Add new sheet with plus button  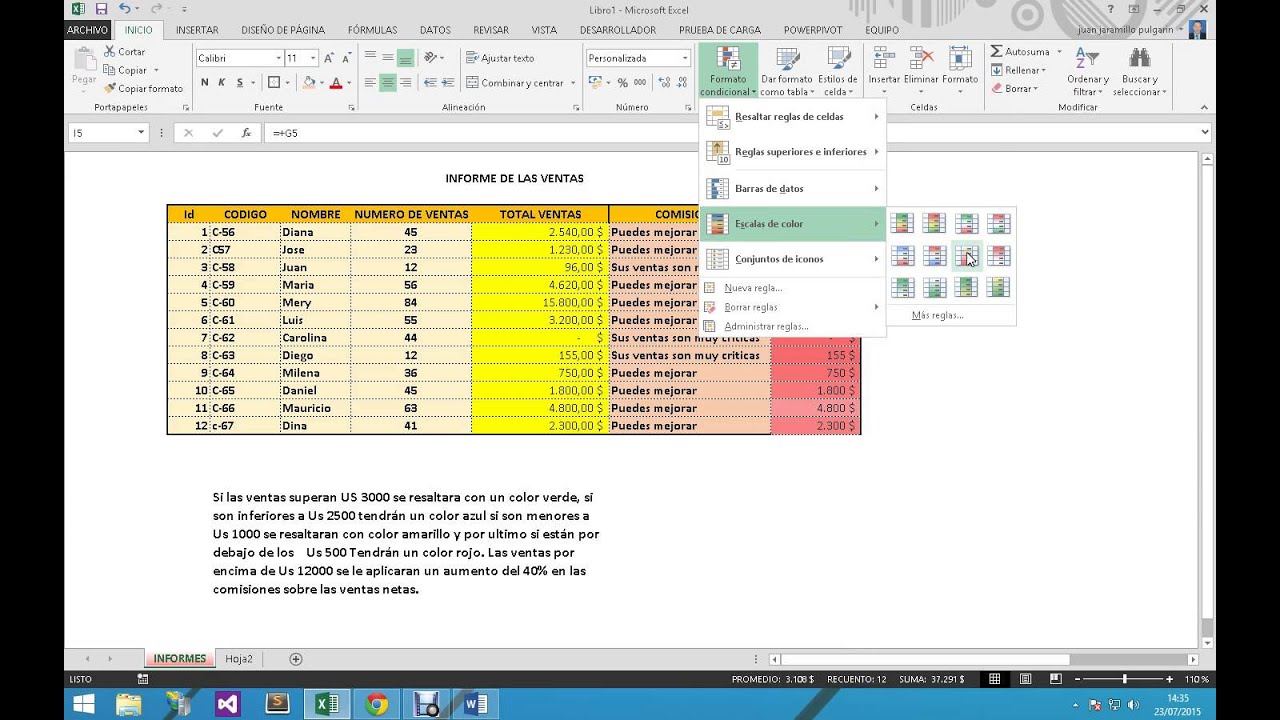tap(295, 659)
